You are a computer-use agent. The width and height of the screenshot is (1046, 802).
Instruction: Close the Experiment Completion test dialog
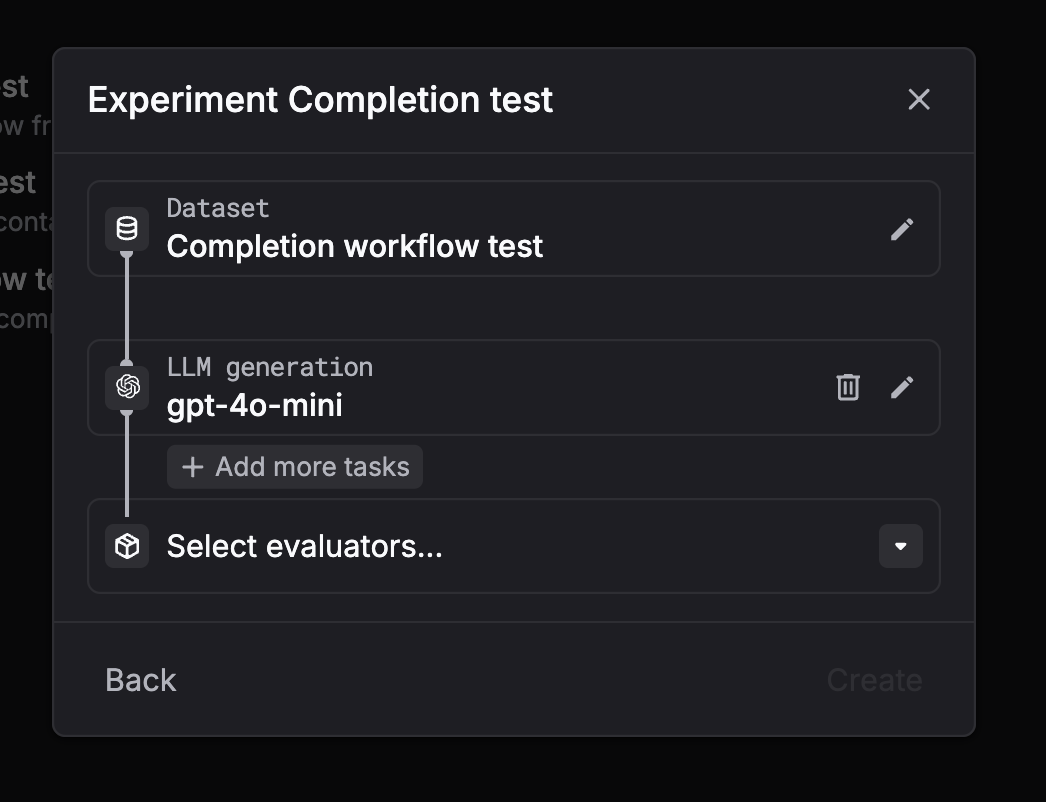[x=918, y=99]
